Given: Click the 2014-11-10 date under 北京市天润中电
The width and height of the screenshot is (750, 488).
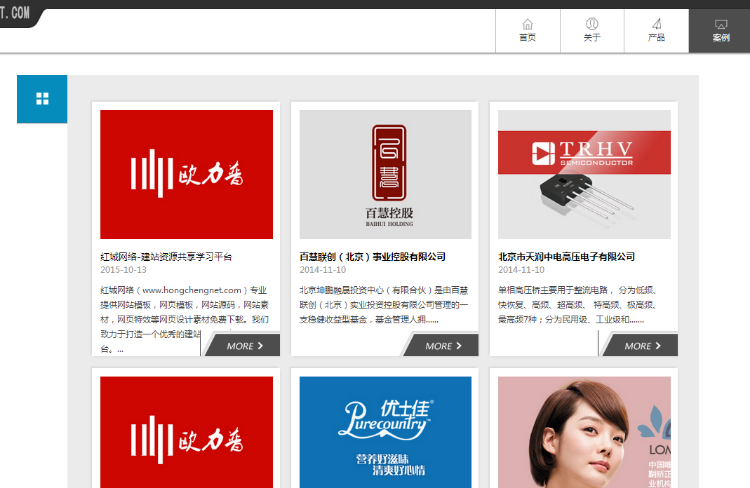Looking at the screenshot, I should [521, 270].
